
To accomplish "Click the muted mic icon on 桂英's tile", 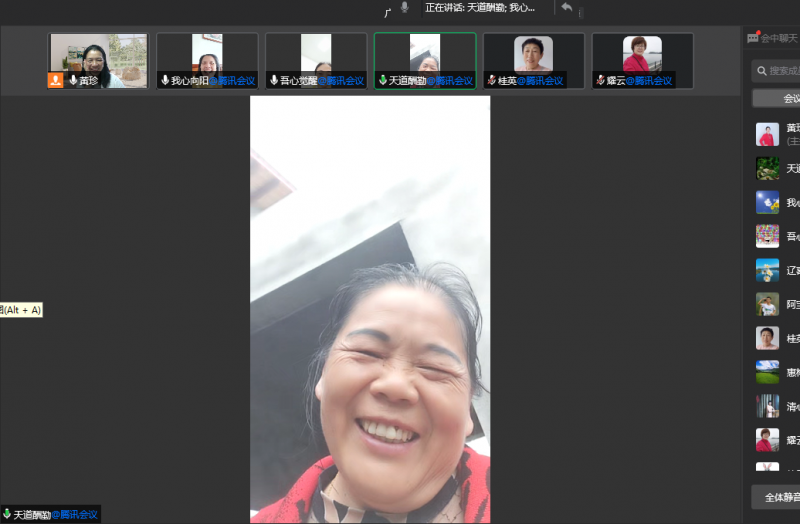I will tap(491, 80).
